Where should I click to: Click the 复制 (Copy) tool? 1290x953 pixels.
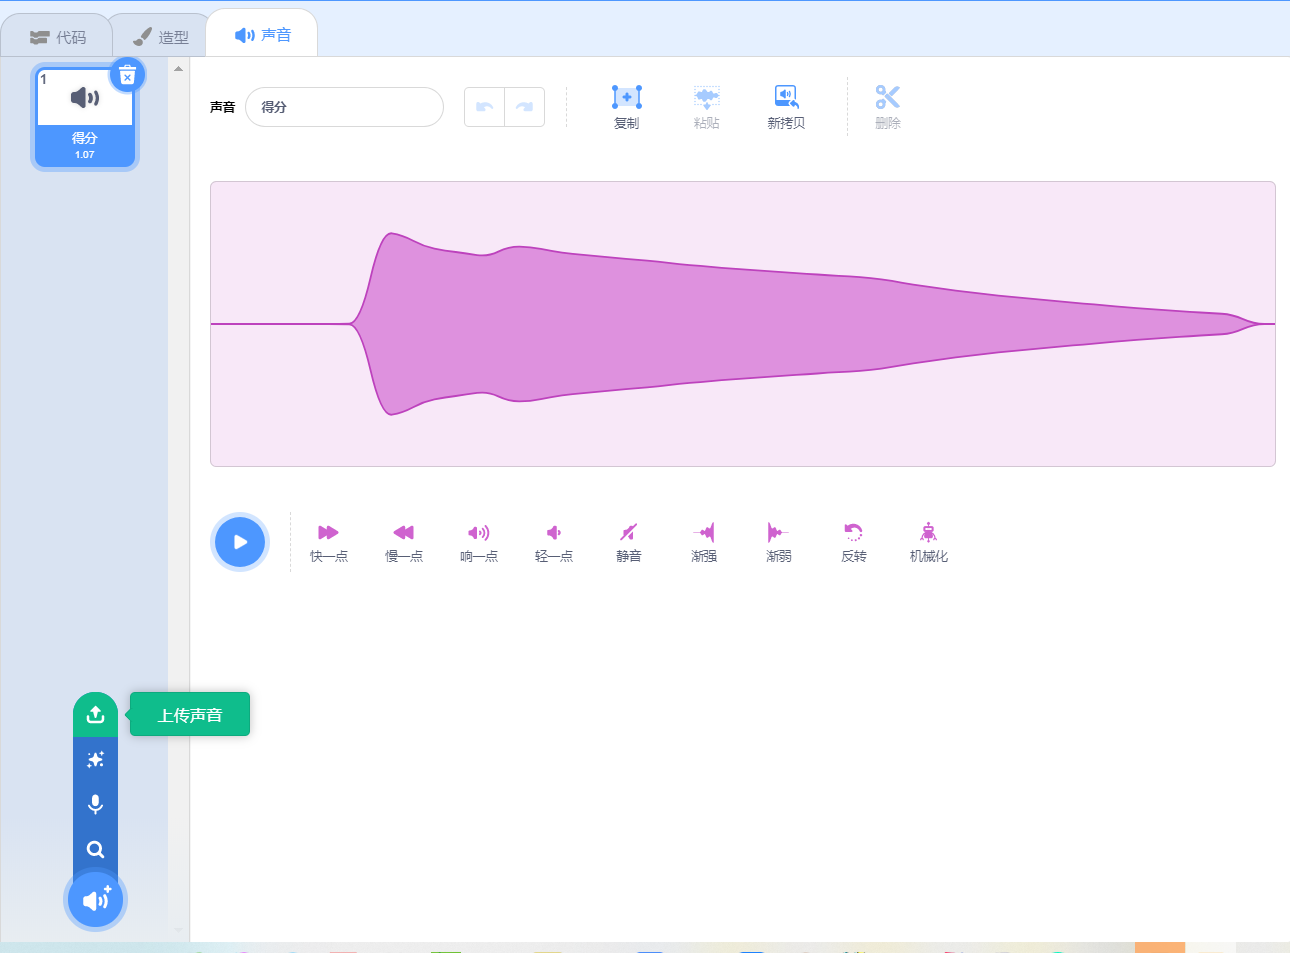coord(626,107)
